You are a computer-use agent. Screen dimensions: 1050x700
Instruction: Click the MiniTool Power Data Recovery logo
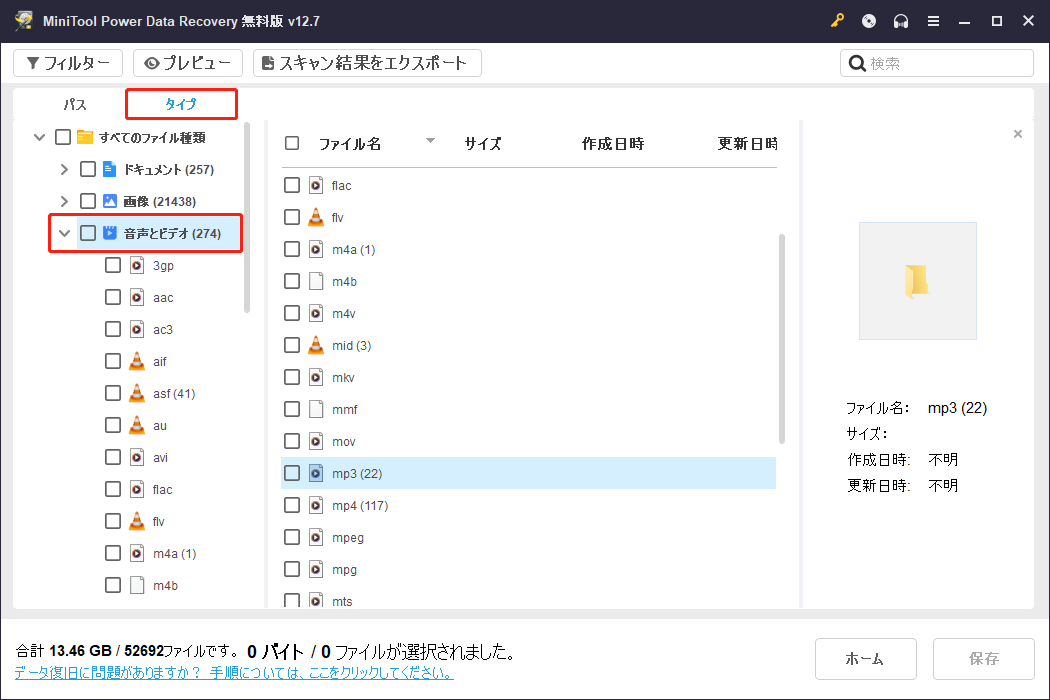click(22, 20)
